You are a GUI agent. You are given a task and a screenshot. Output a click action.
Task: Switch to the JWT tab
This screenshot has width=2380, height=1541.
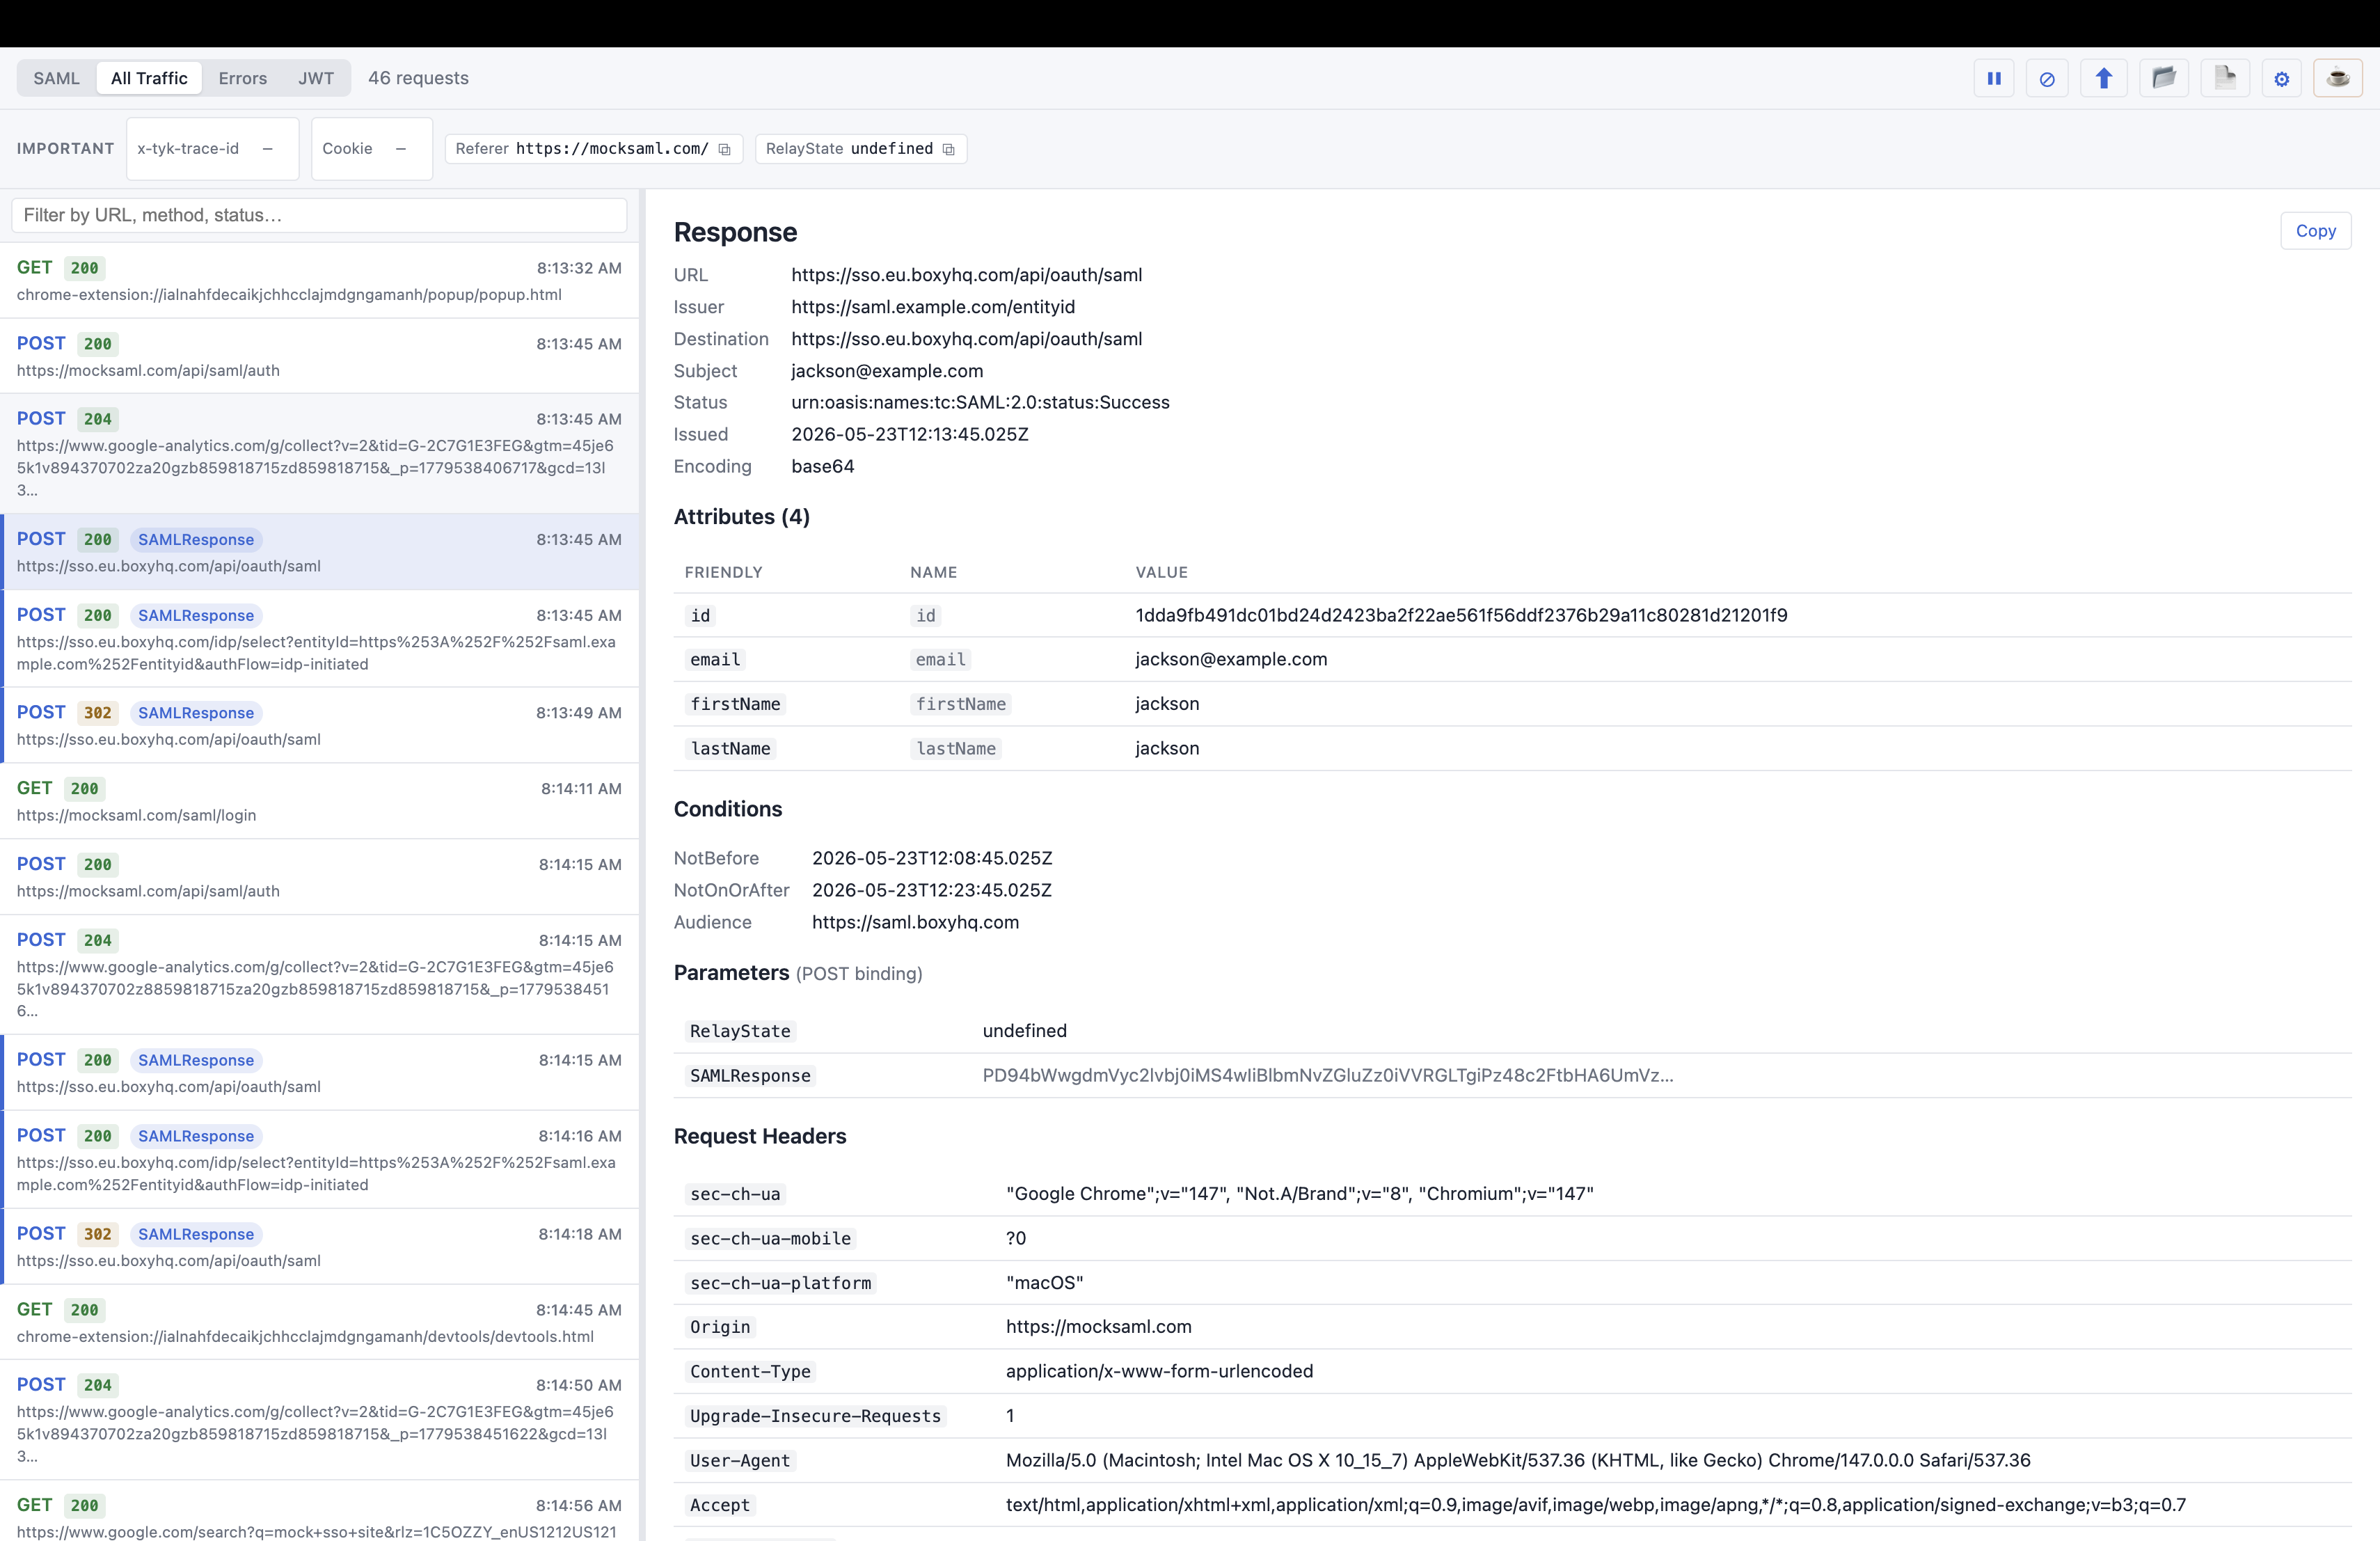[316, 78]
